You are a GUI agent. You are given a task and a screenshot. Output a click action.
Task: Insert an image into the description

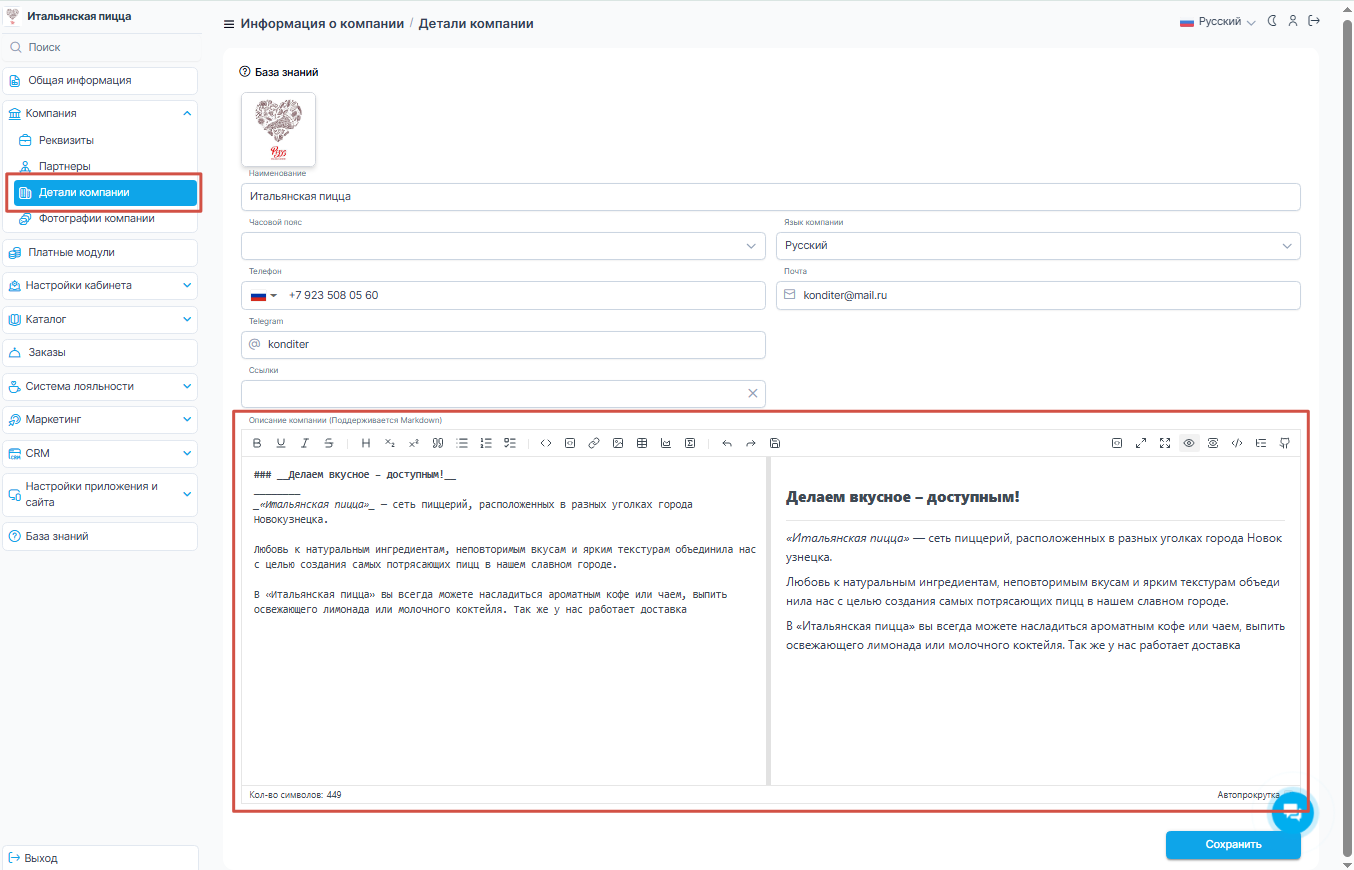coord(618,443)
